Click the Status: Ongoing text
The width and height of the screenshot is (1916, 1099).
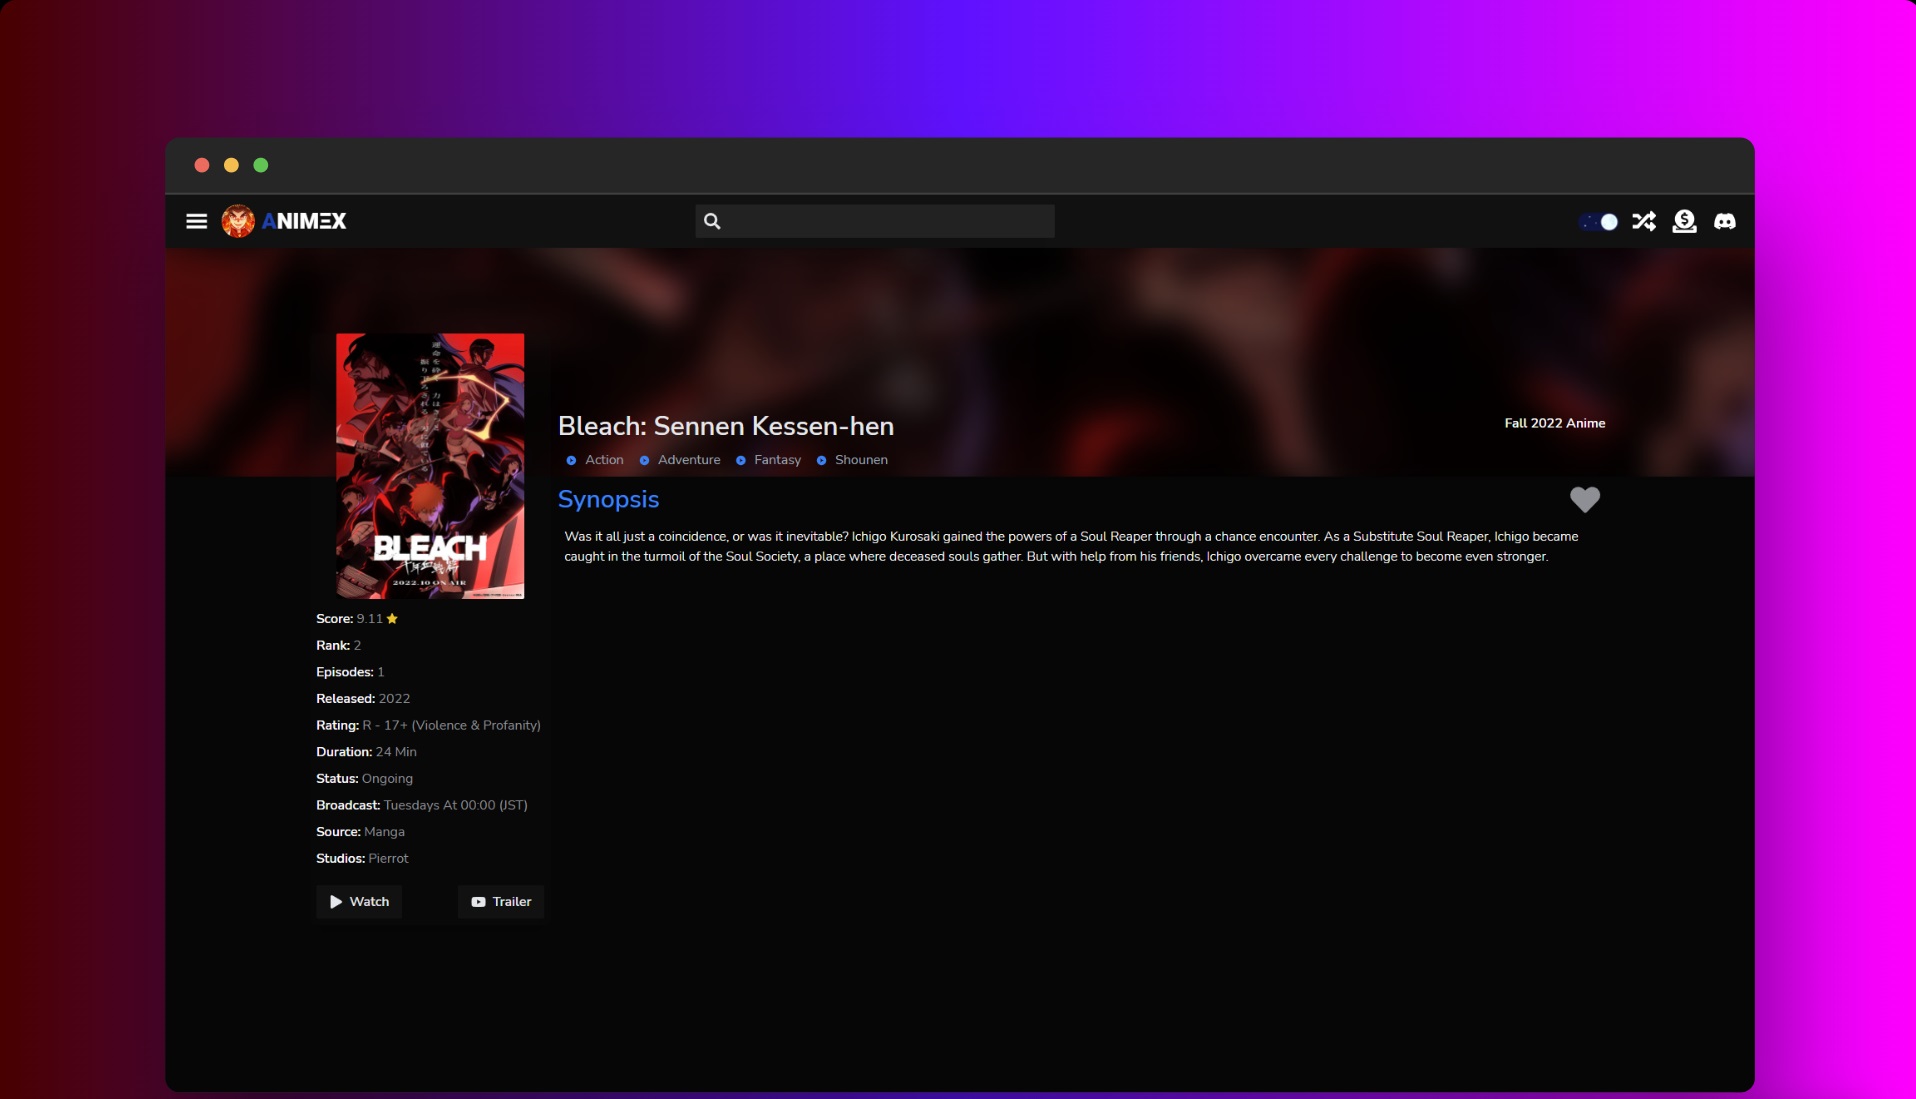tap(364, 779)
